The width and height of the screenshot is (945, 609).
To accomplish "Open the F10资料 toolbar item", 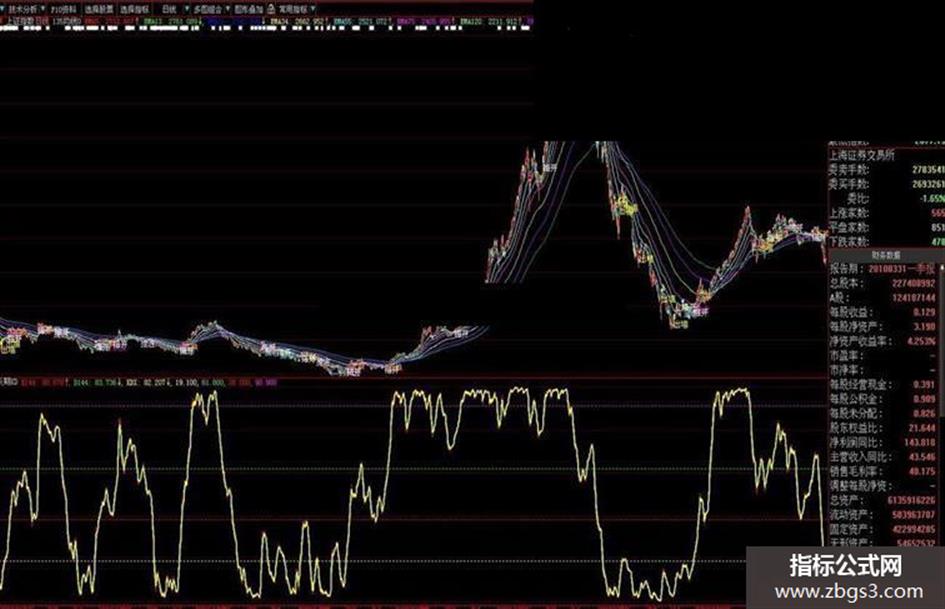I will [63, 9].
